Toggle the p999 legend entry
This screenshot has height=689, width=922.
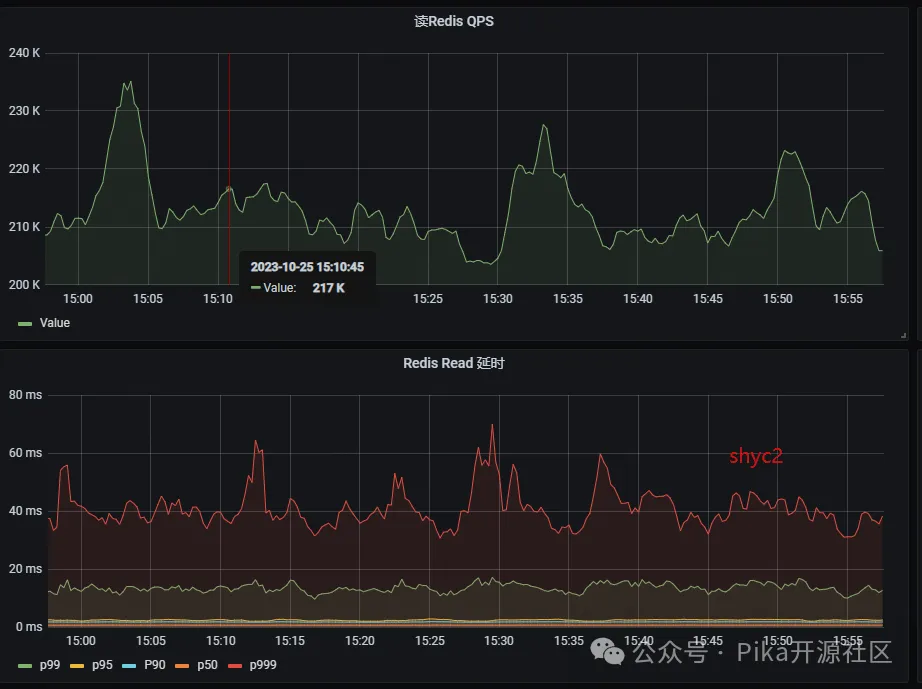(263, 665)
